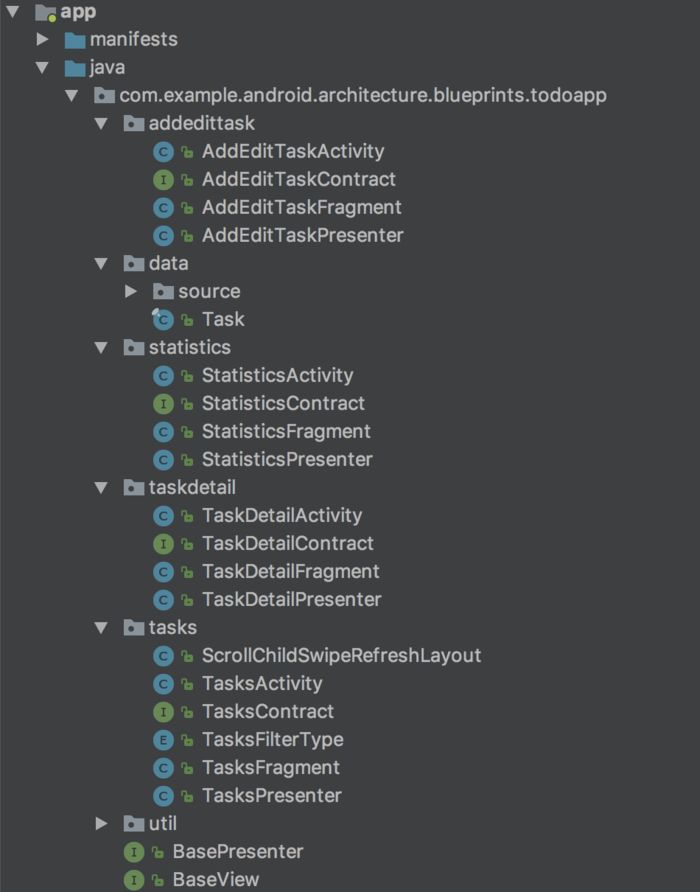Expand the util package arrow
The width and height of the screenshot is (700, 892).
pos(100,824)
